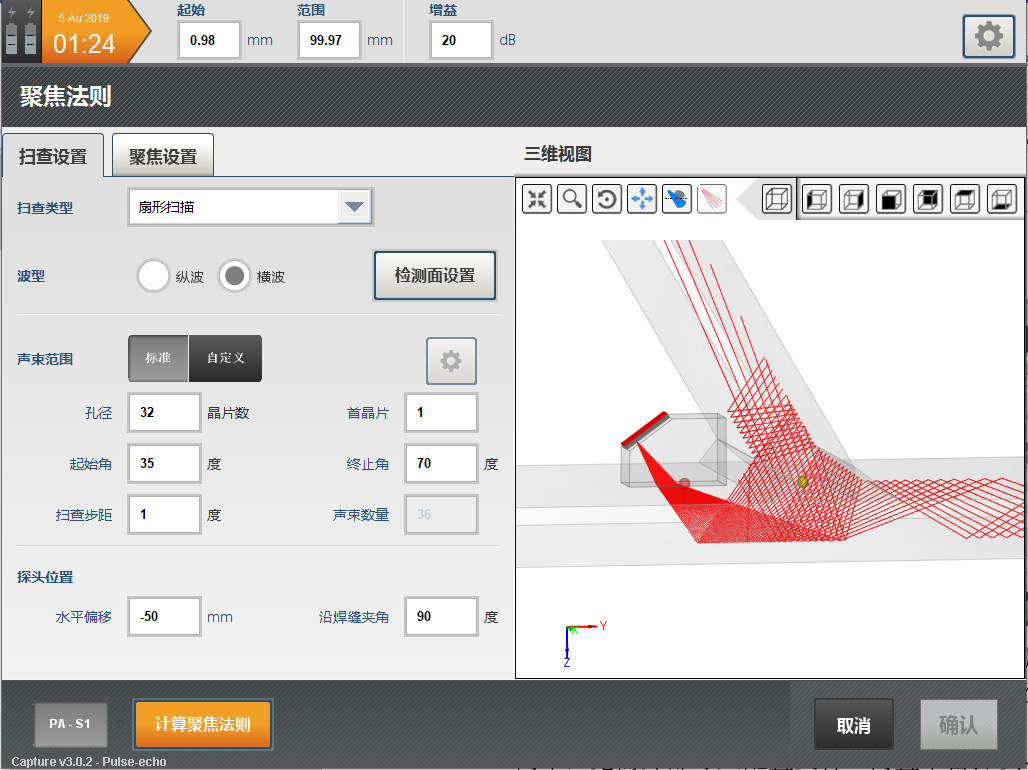Select the 纵波 radio button
Image resolution: width=1028 pixels, height=770 pixels.
click(153, 276)
